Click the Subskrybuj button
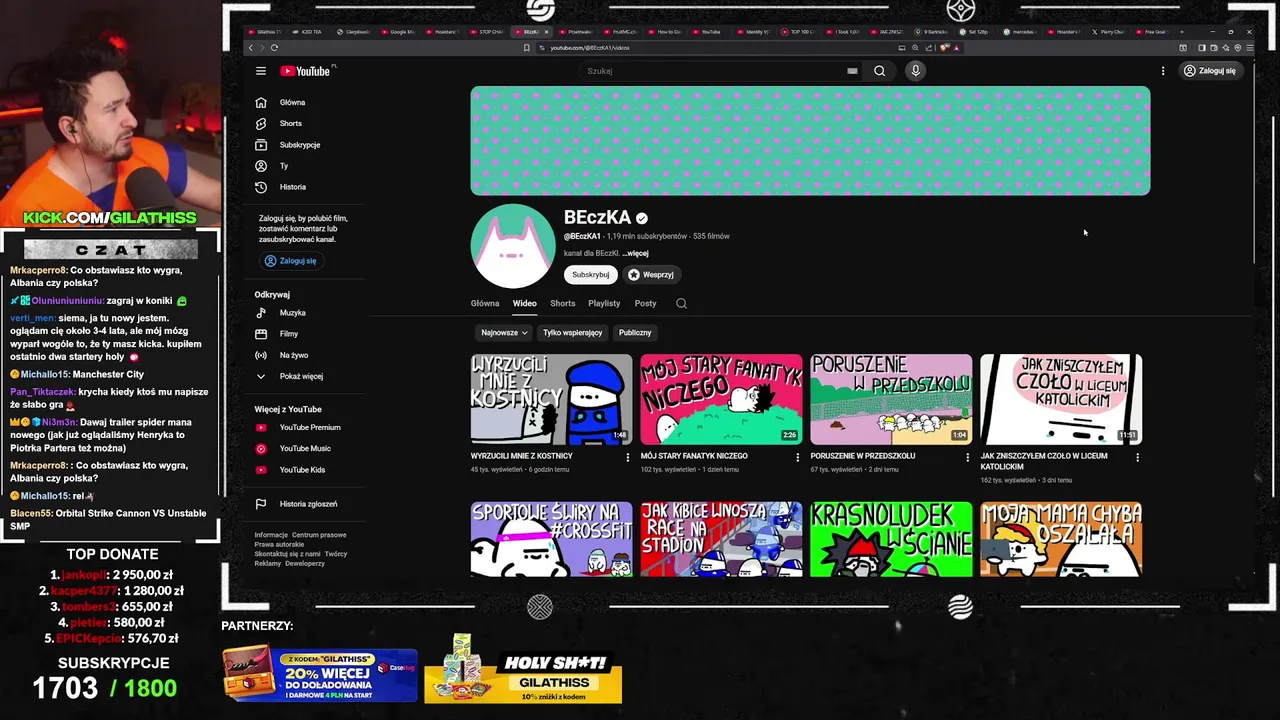The image size is (1280, 720). [591, 274]
